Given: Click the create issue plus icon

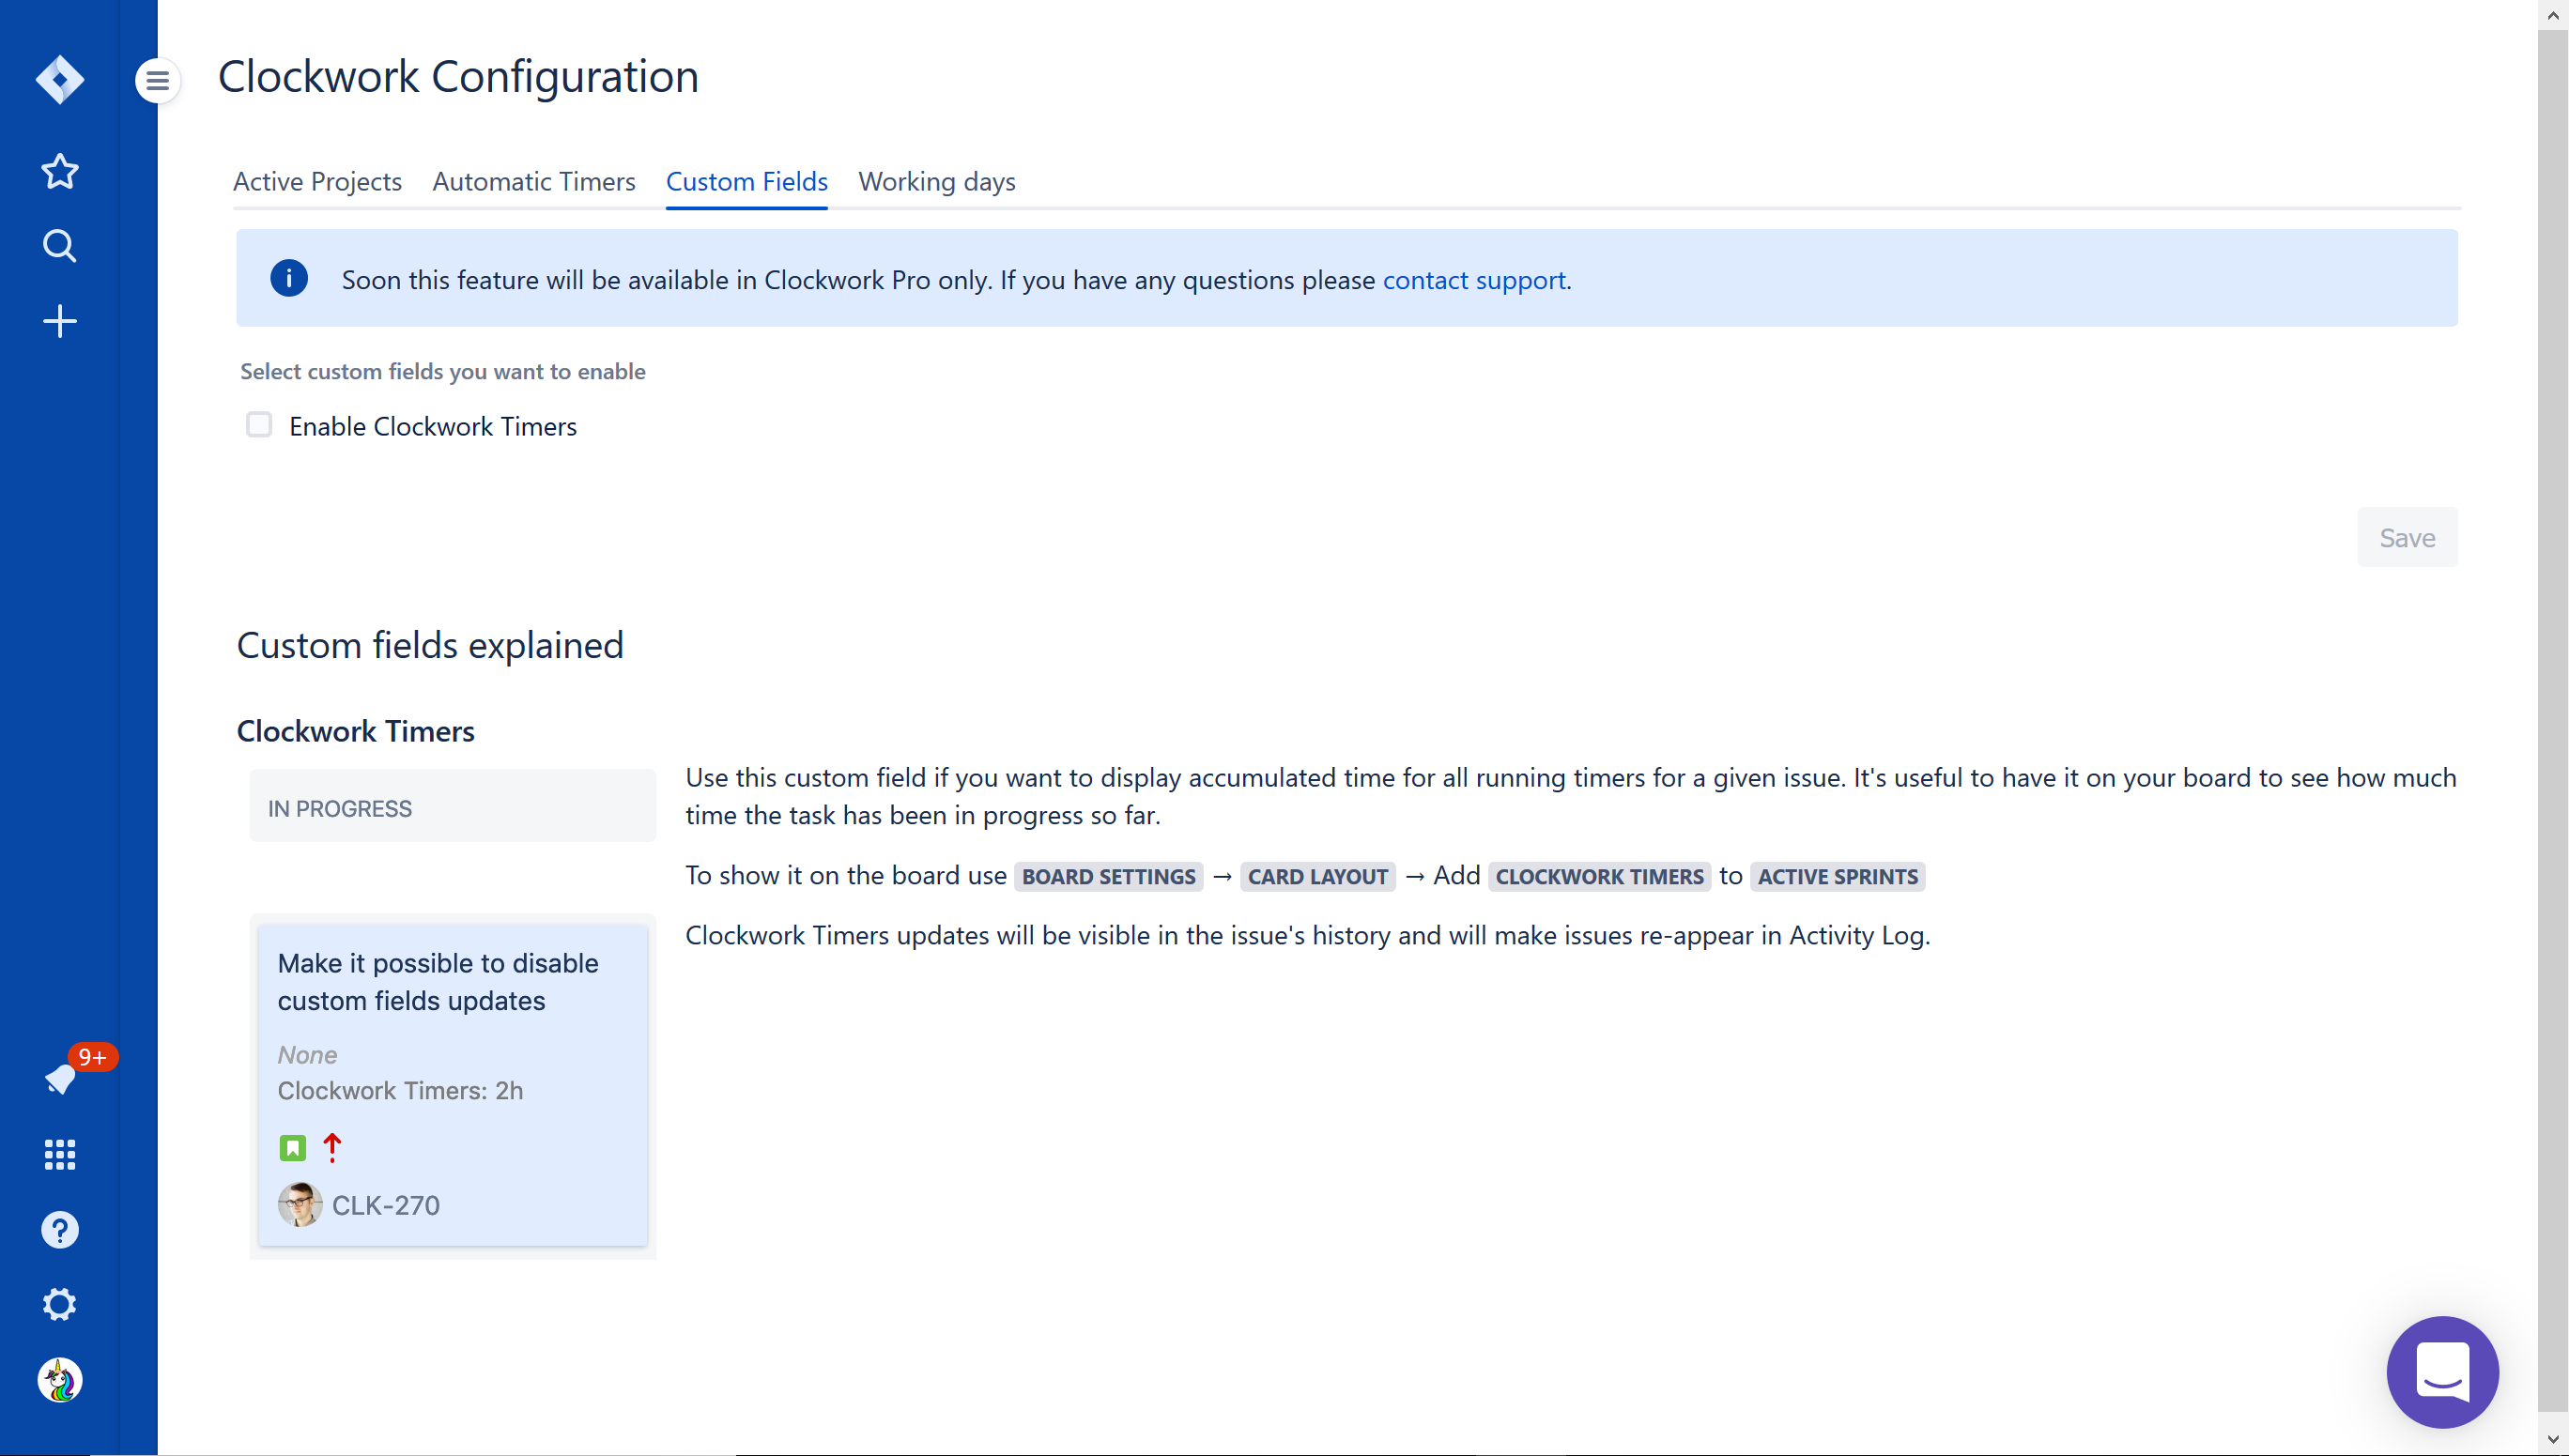Looking at the screenshot, I should pos(60,321).
